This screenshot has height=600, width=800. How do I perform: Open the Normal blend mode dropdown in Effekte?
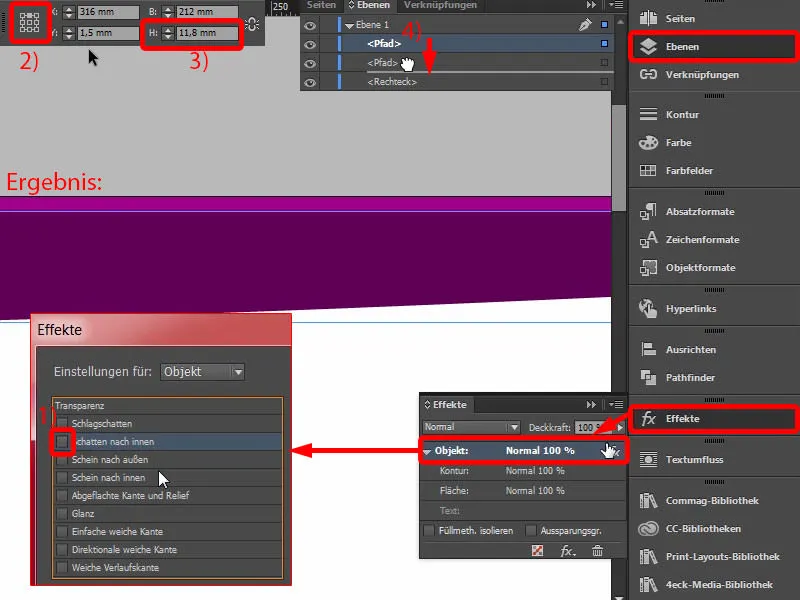(x=471, y=427)
